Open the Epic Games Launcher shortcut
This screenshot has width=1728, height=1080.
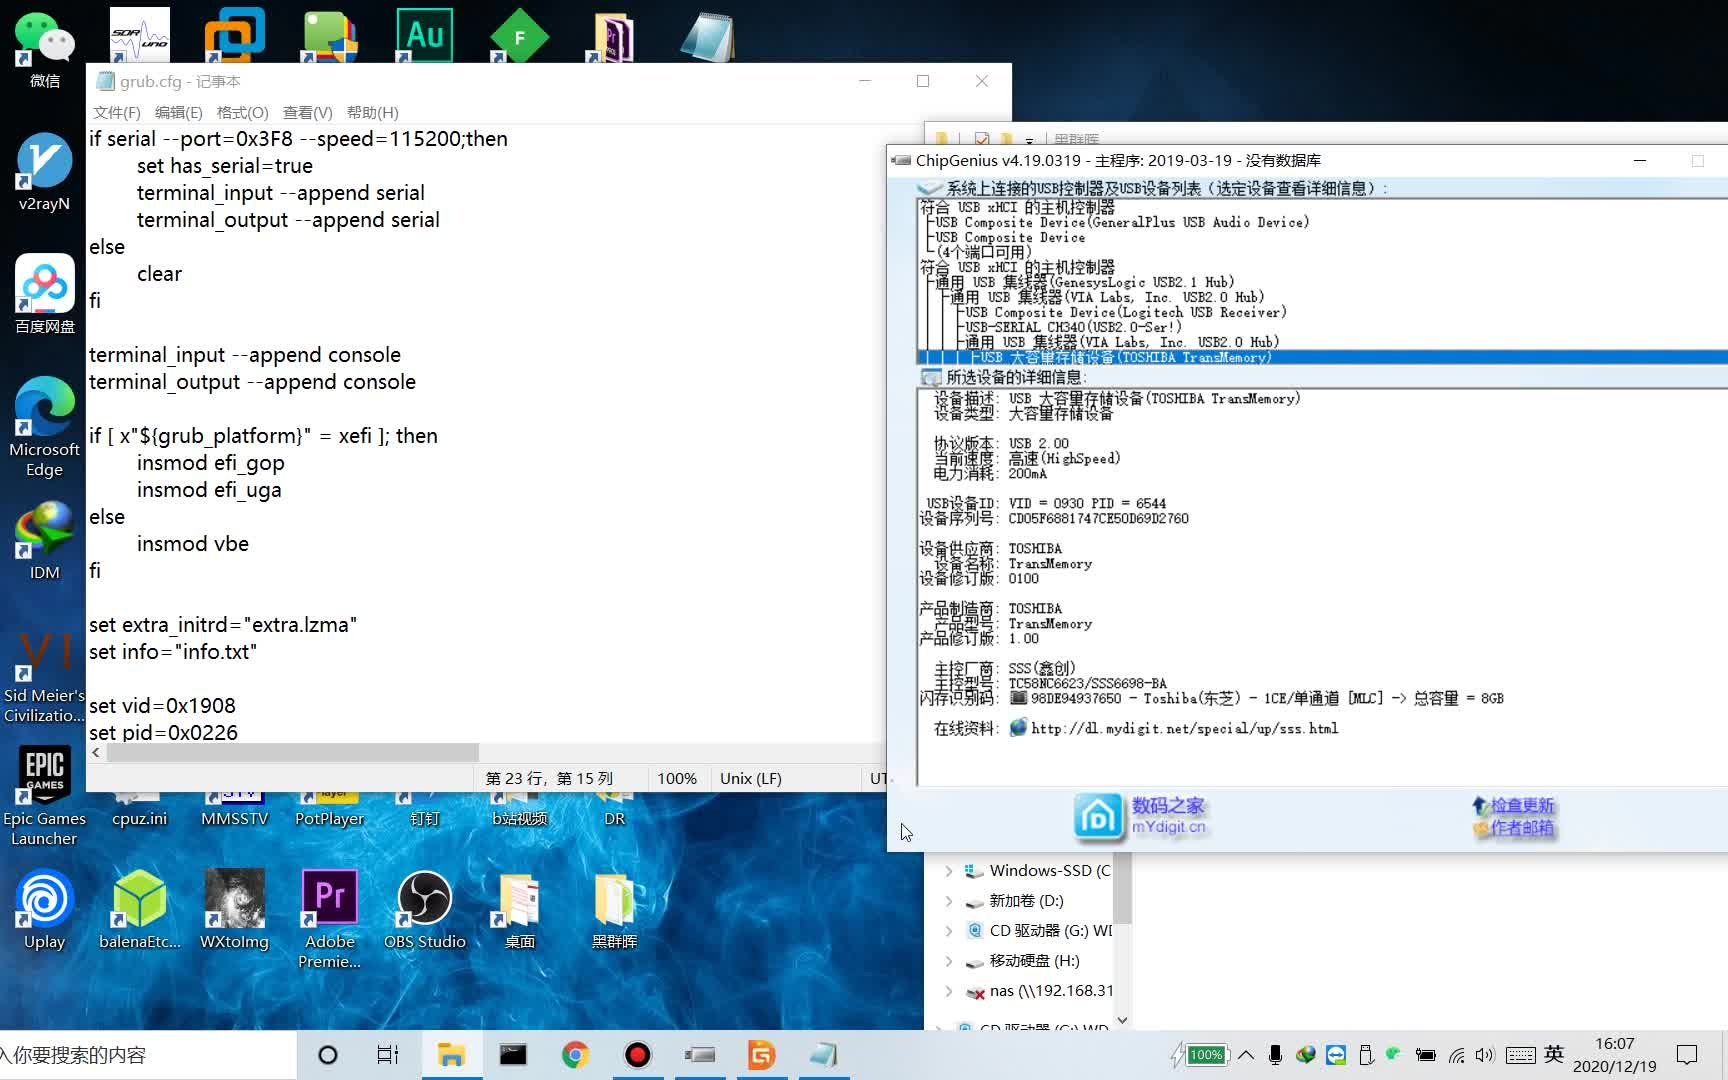(44, 796)
